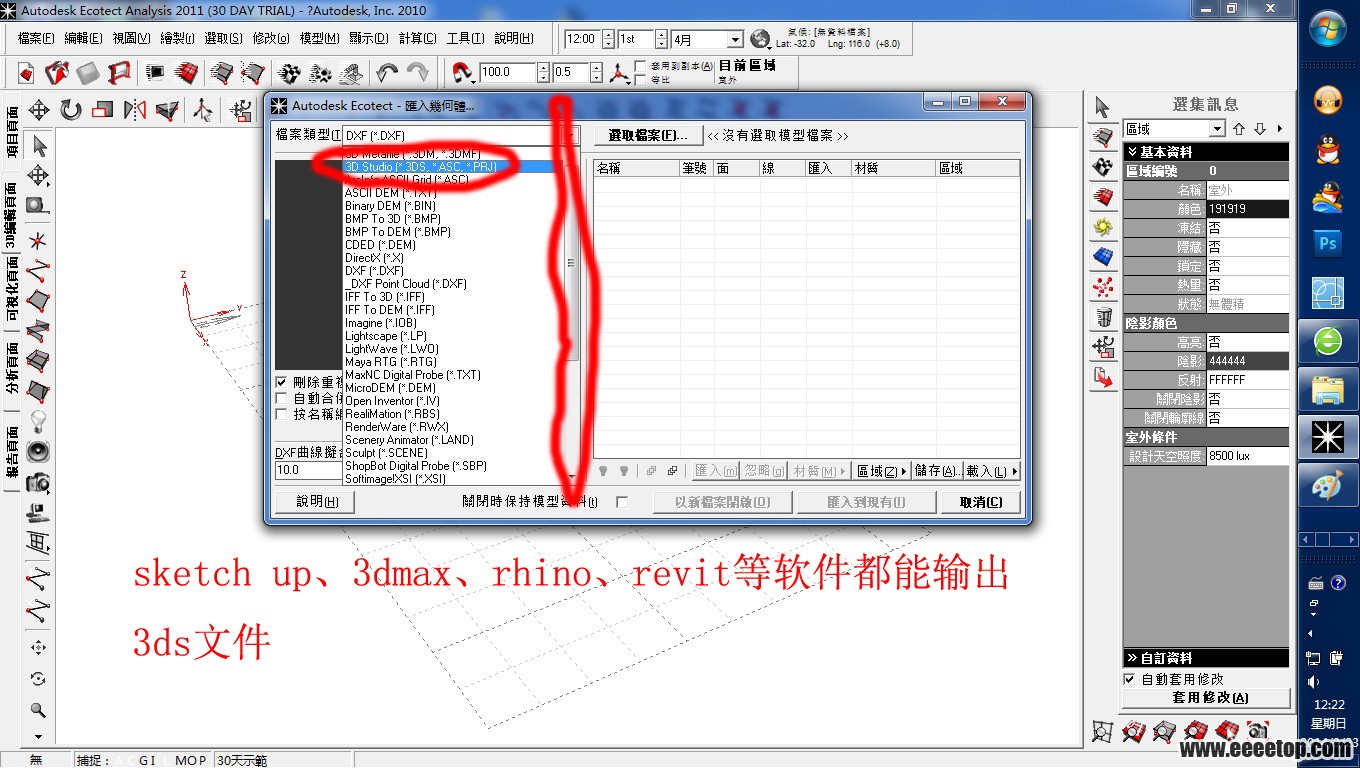Open the 計算(C) menu

pos(417,38)
